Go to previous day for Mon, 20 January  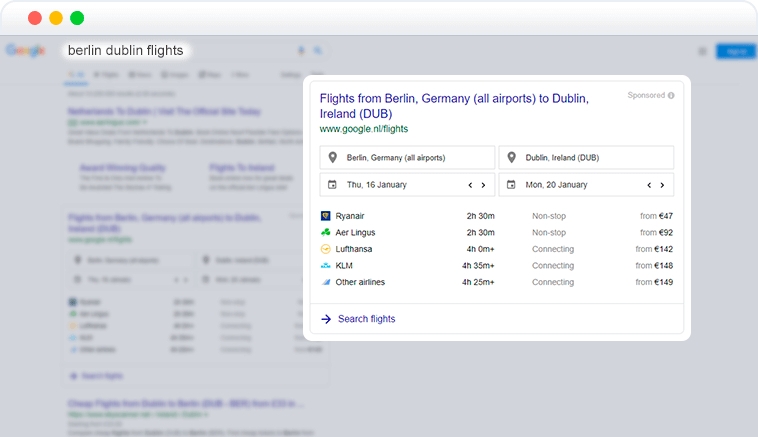pos(649,185)
